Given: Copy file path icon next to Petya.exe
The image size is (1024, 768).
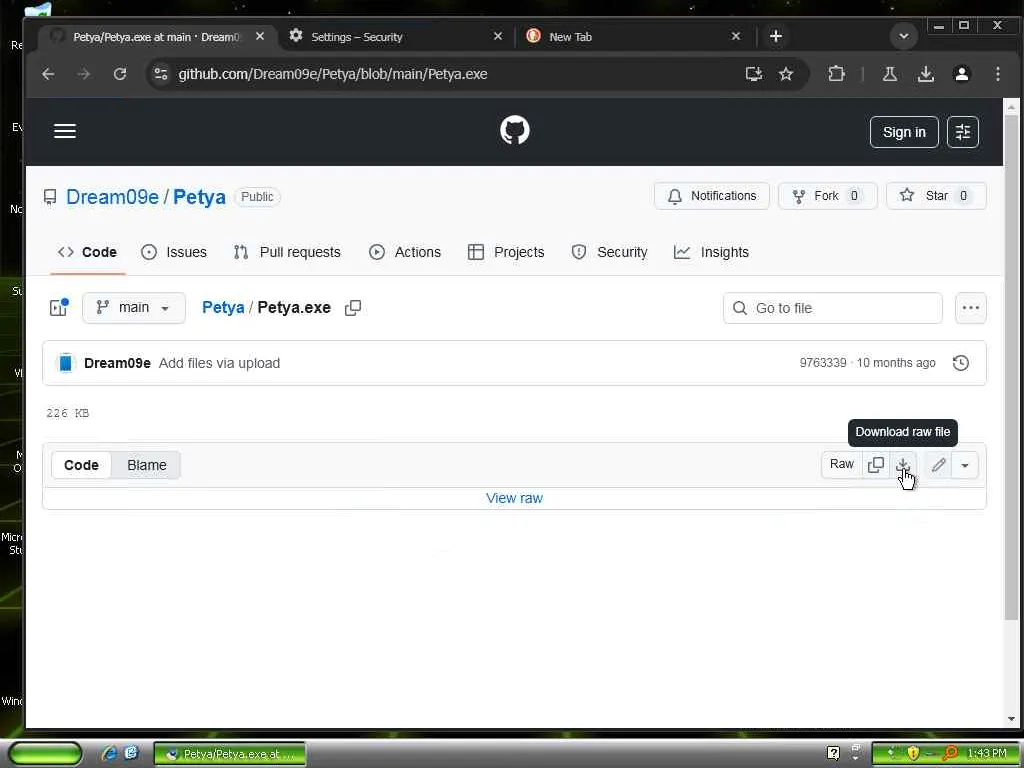Looking at the screenshot, I should pyautogui.click(x=353, y=308).
